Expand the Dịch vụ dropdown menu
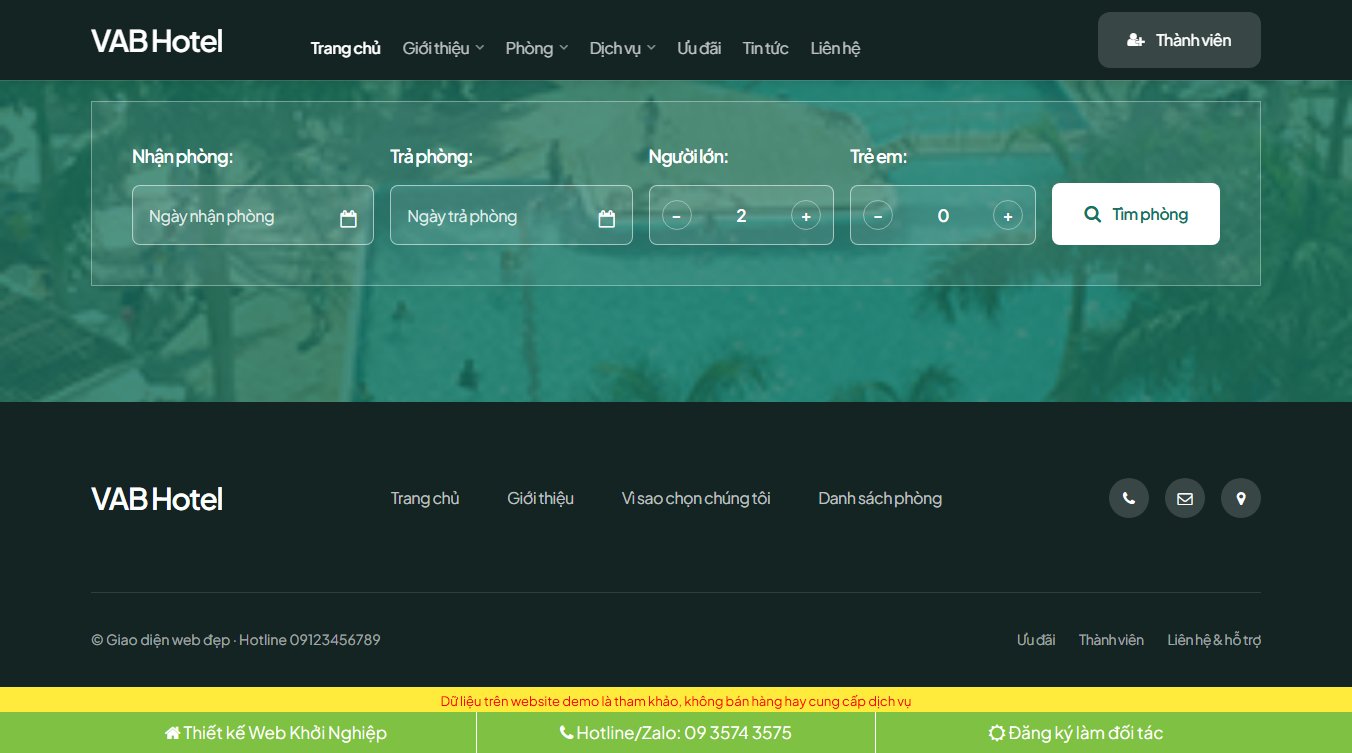 (623, 48)
